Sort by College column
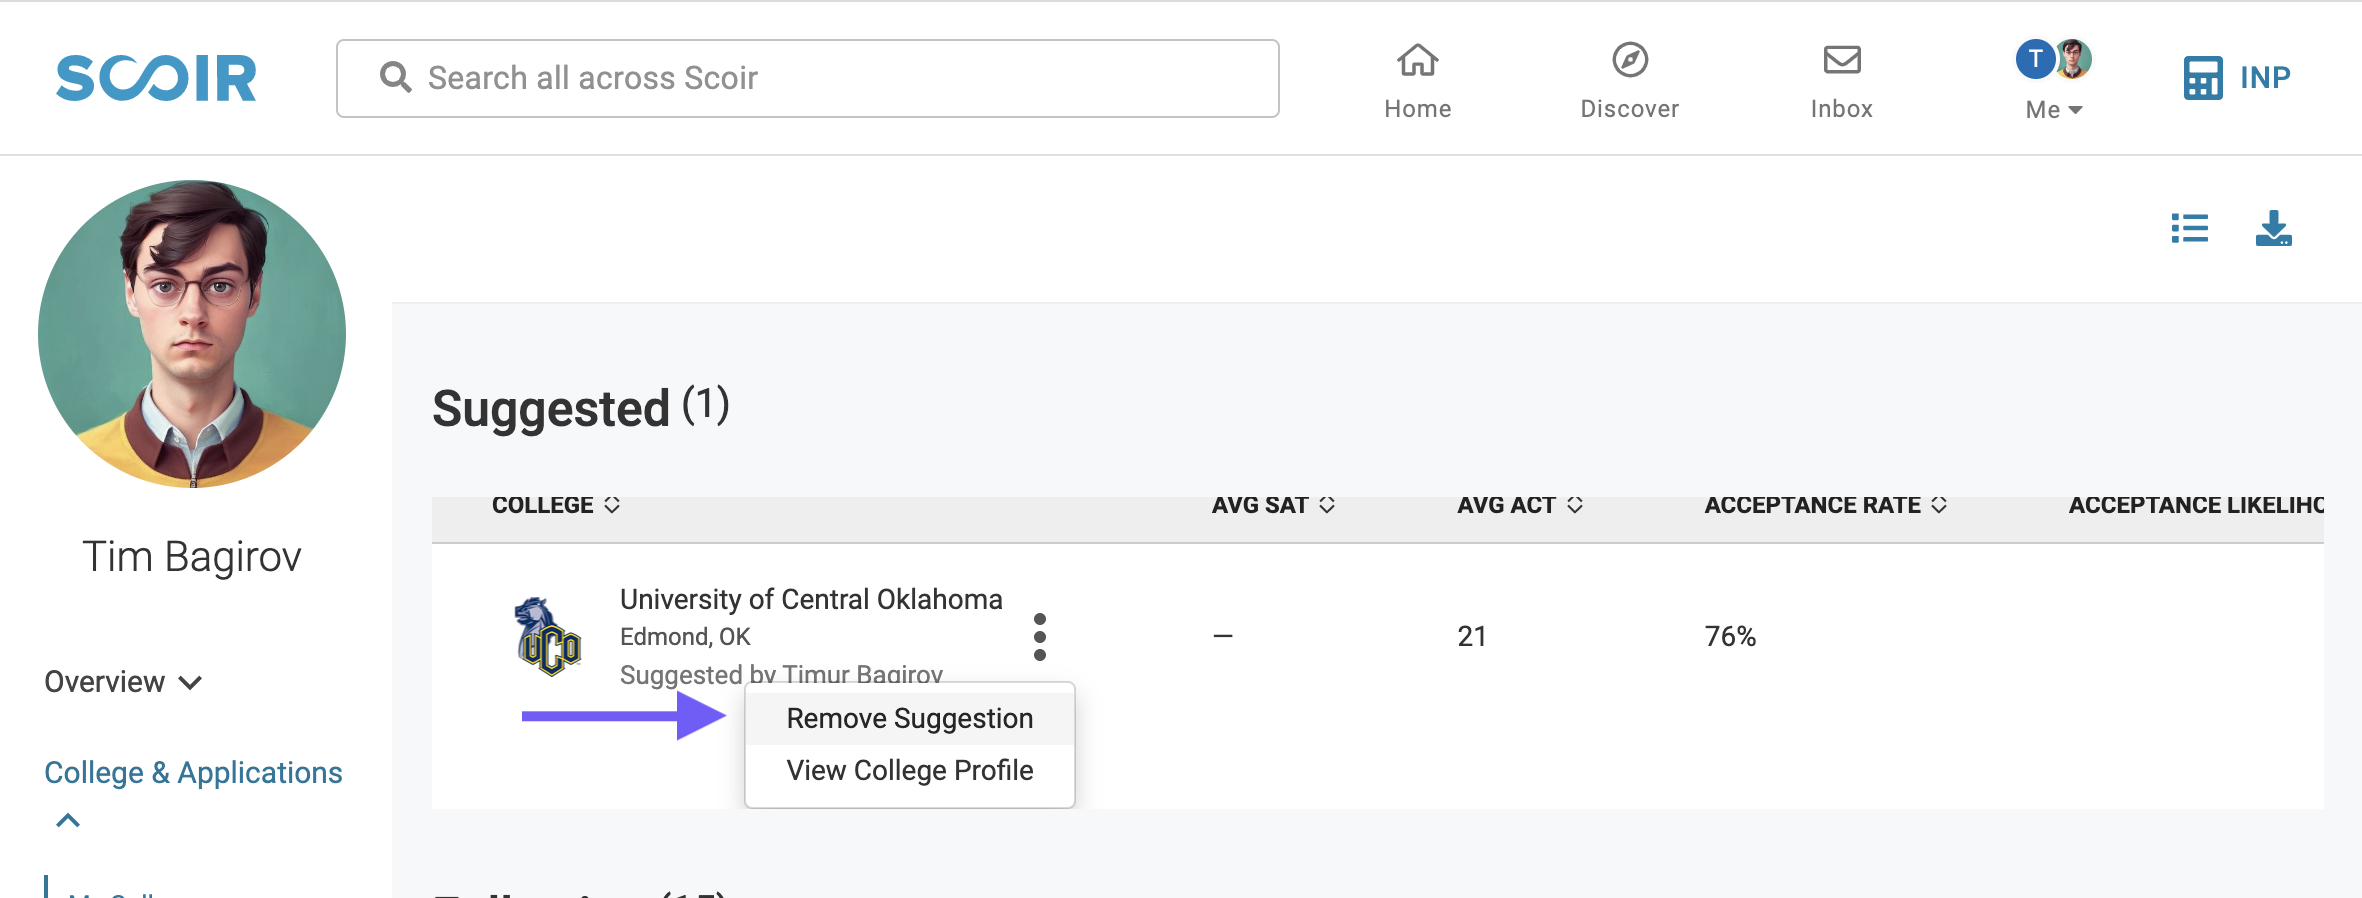 (556, 505)
